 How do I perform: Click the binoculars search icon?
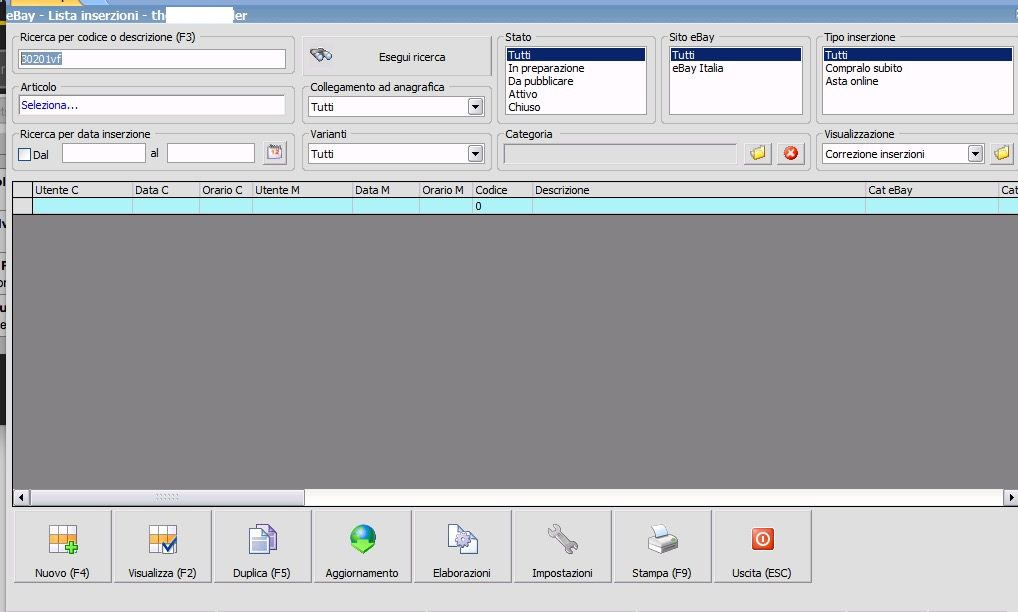[x=321, y=55]
